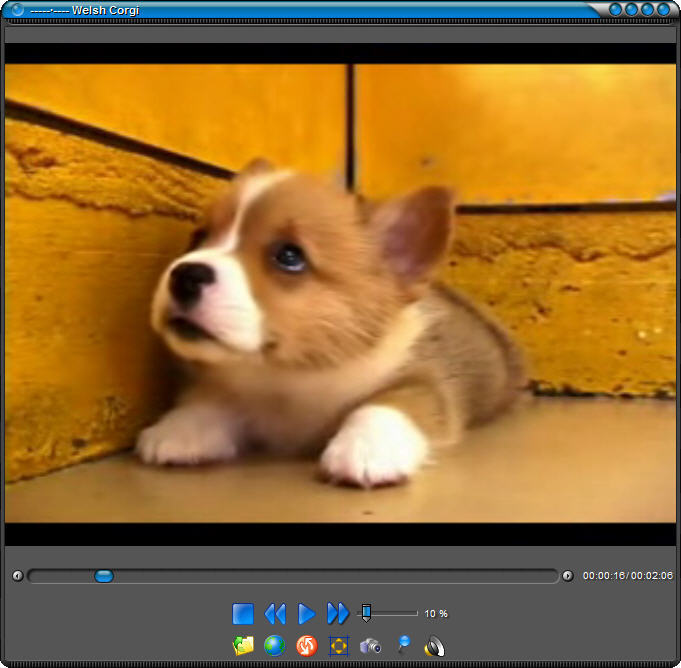The width and height of the screenshot is (681, 668).
Task: Step forward with seek bar's right arrow
Action: (568, 576)
